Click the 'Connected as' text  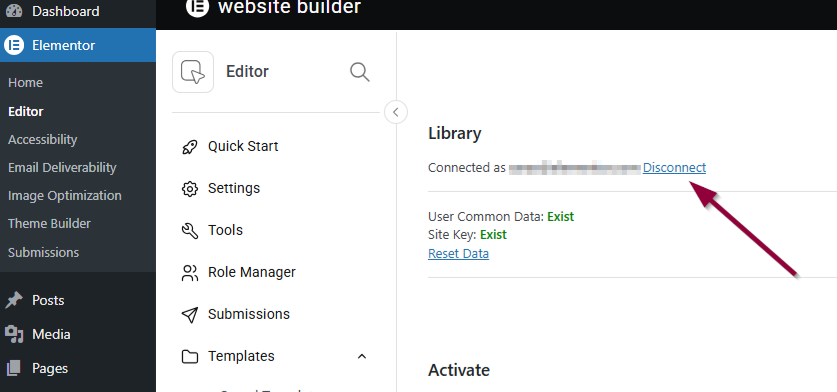pyautogui.click(x=467, y=168)
